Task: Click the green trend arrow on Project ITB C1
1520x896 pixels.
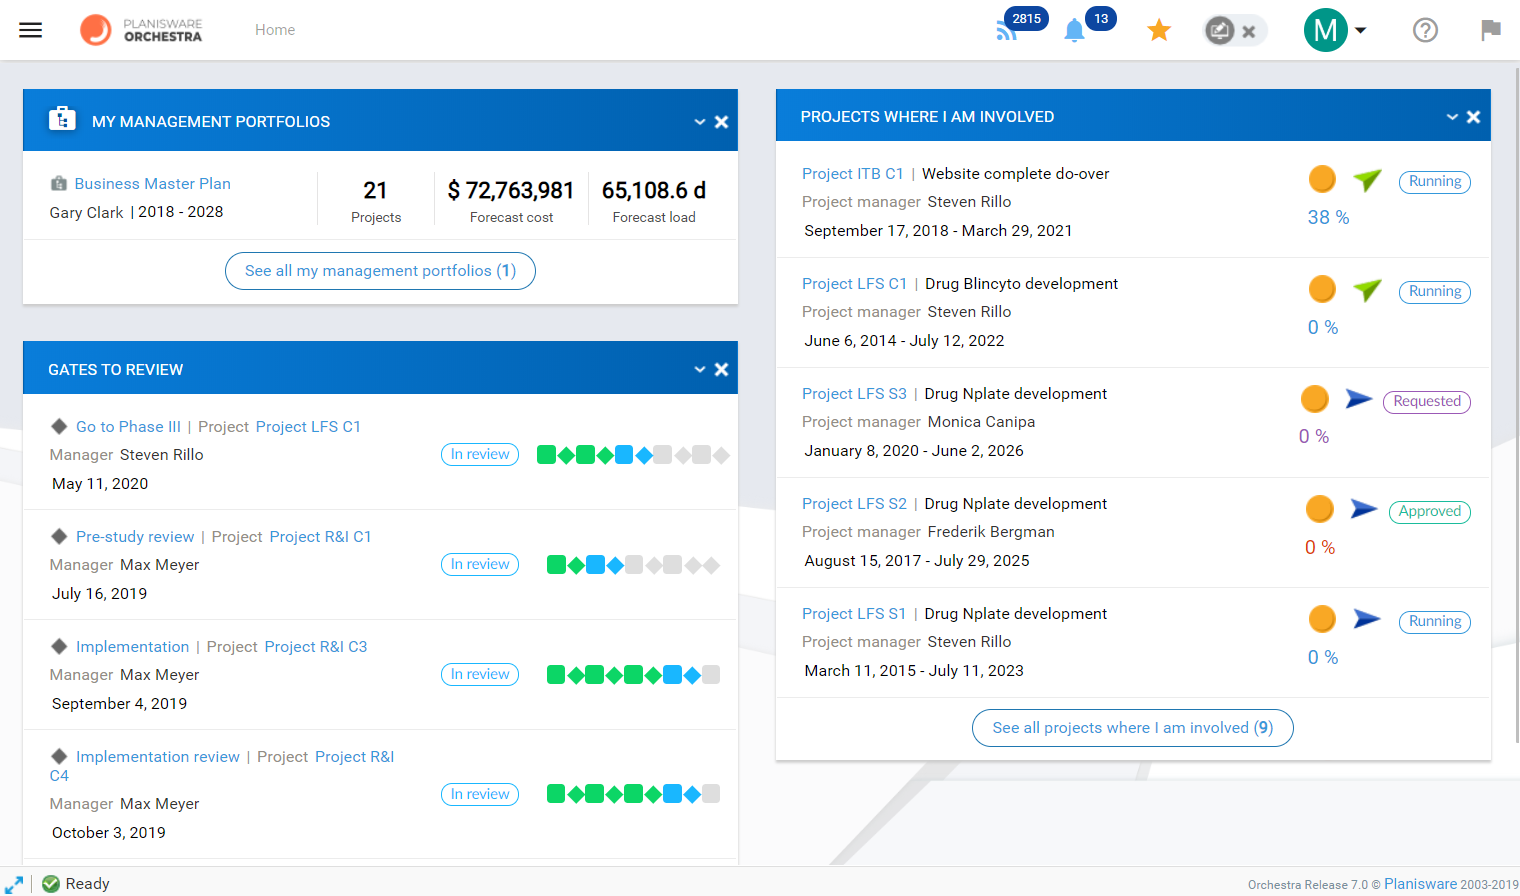Action: click(x=1367, y=181)
